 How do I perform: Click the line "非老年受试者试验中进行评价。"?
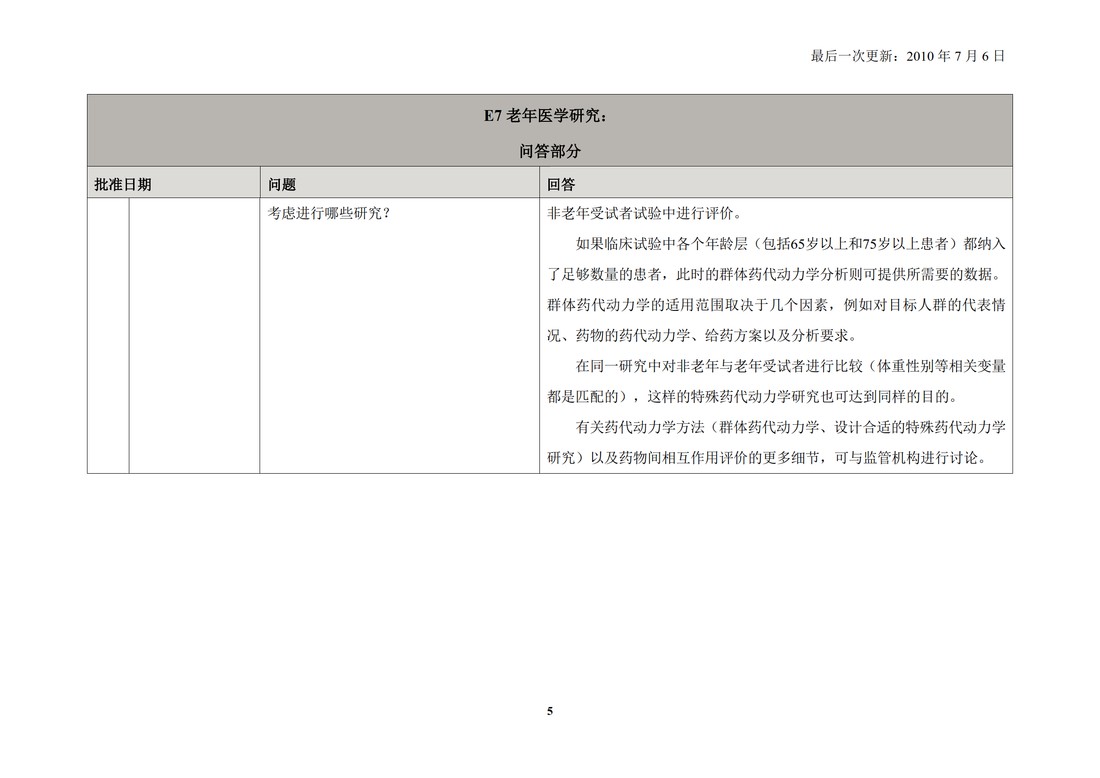tap(645, 213)
